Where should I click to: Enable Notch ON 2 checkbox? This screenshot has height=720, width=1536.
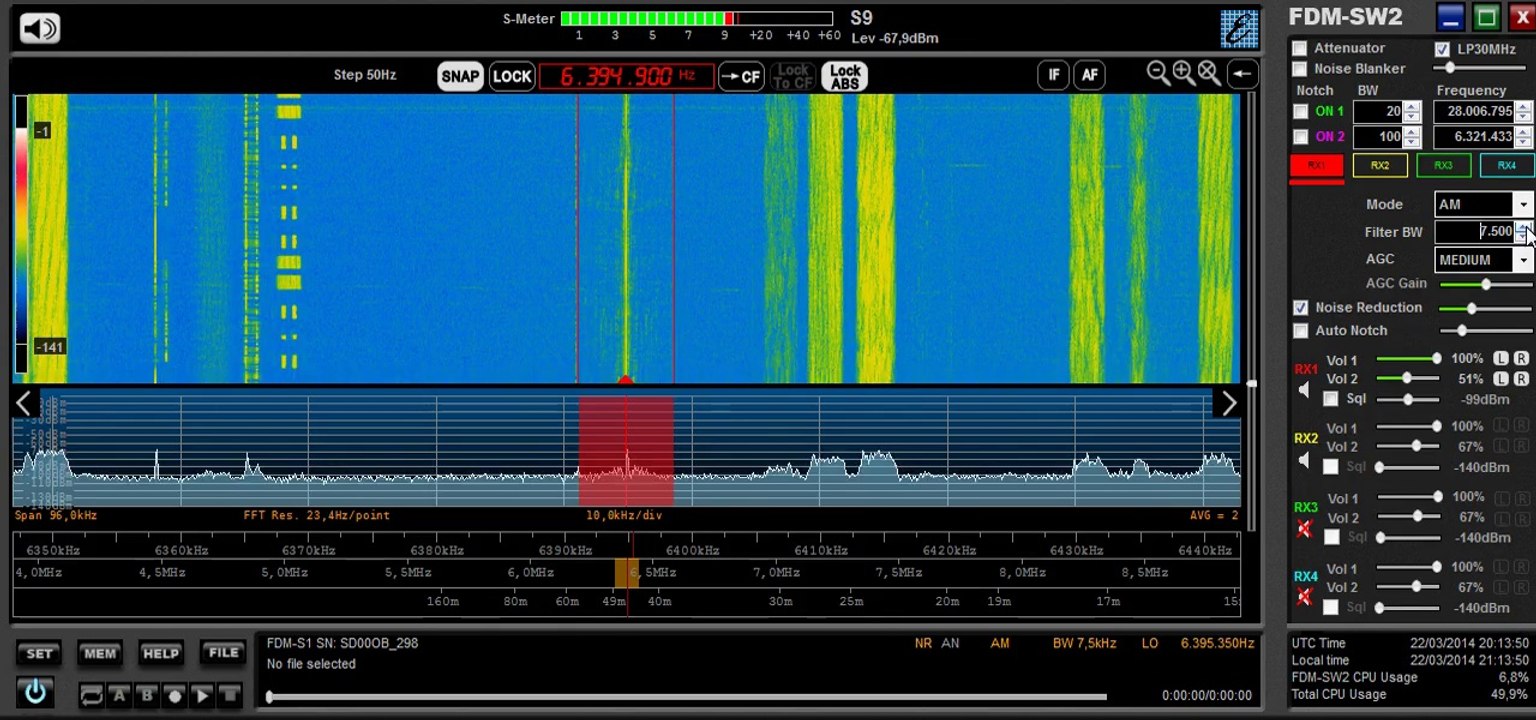point(1301,137)
